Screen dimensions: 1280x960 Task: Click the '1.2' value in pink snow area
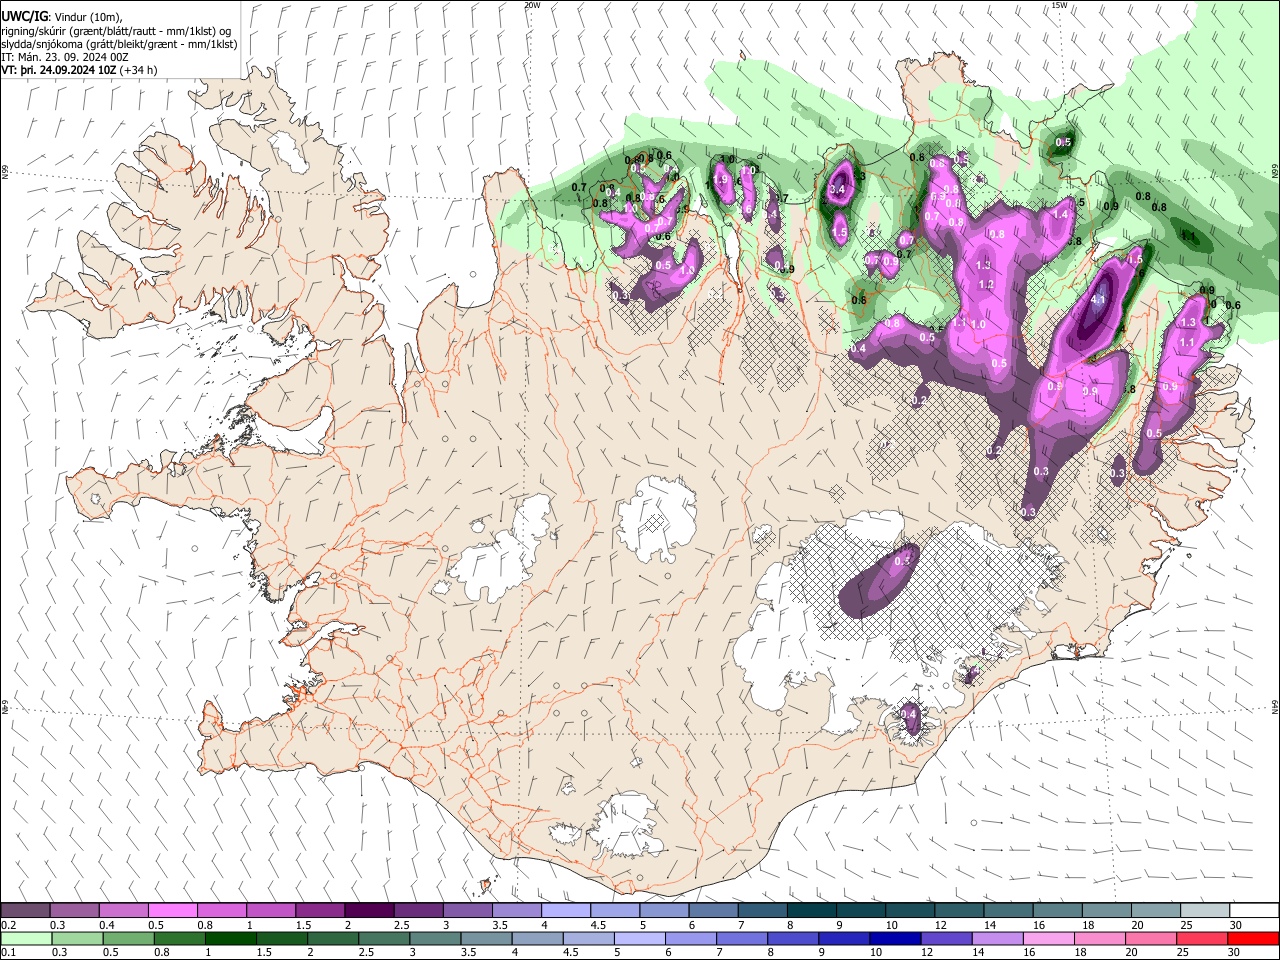[x=985, y=285]
